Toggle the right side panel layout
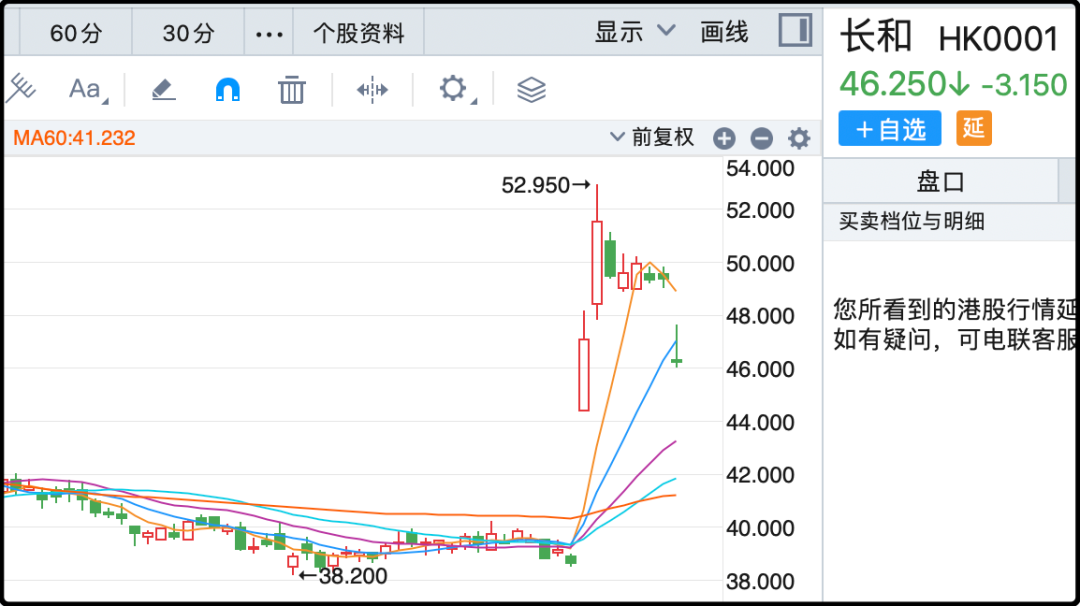Screen dimensions: 1080x606 click(x=795, y=31)
